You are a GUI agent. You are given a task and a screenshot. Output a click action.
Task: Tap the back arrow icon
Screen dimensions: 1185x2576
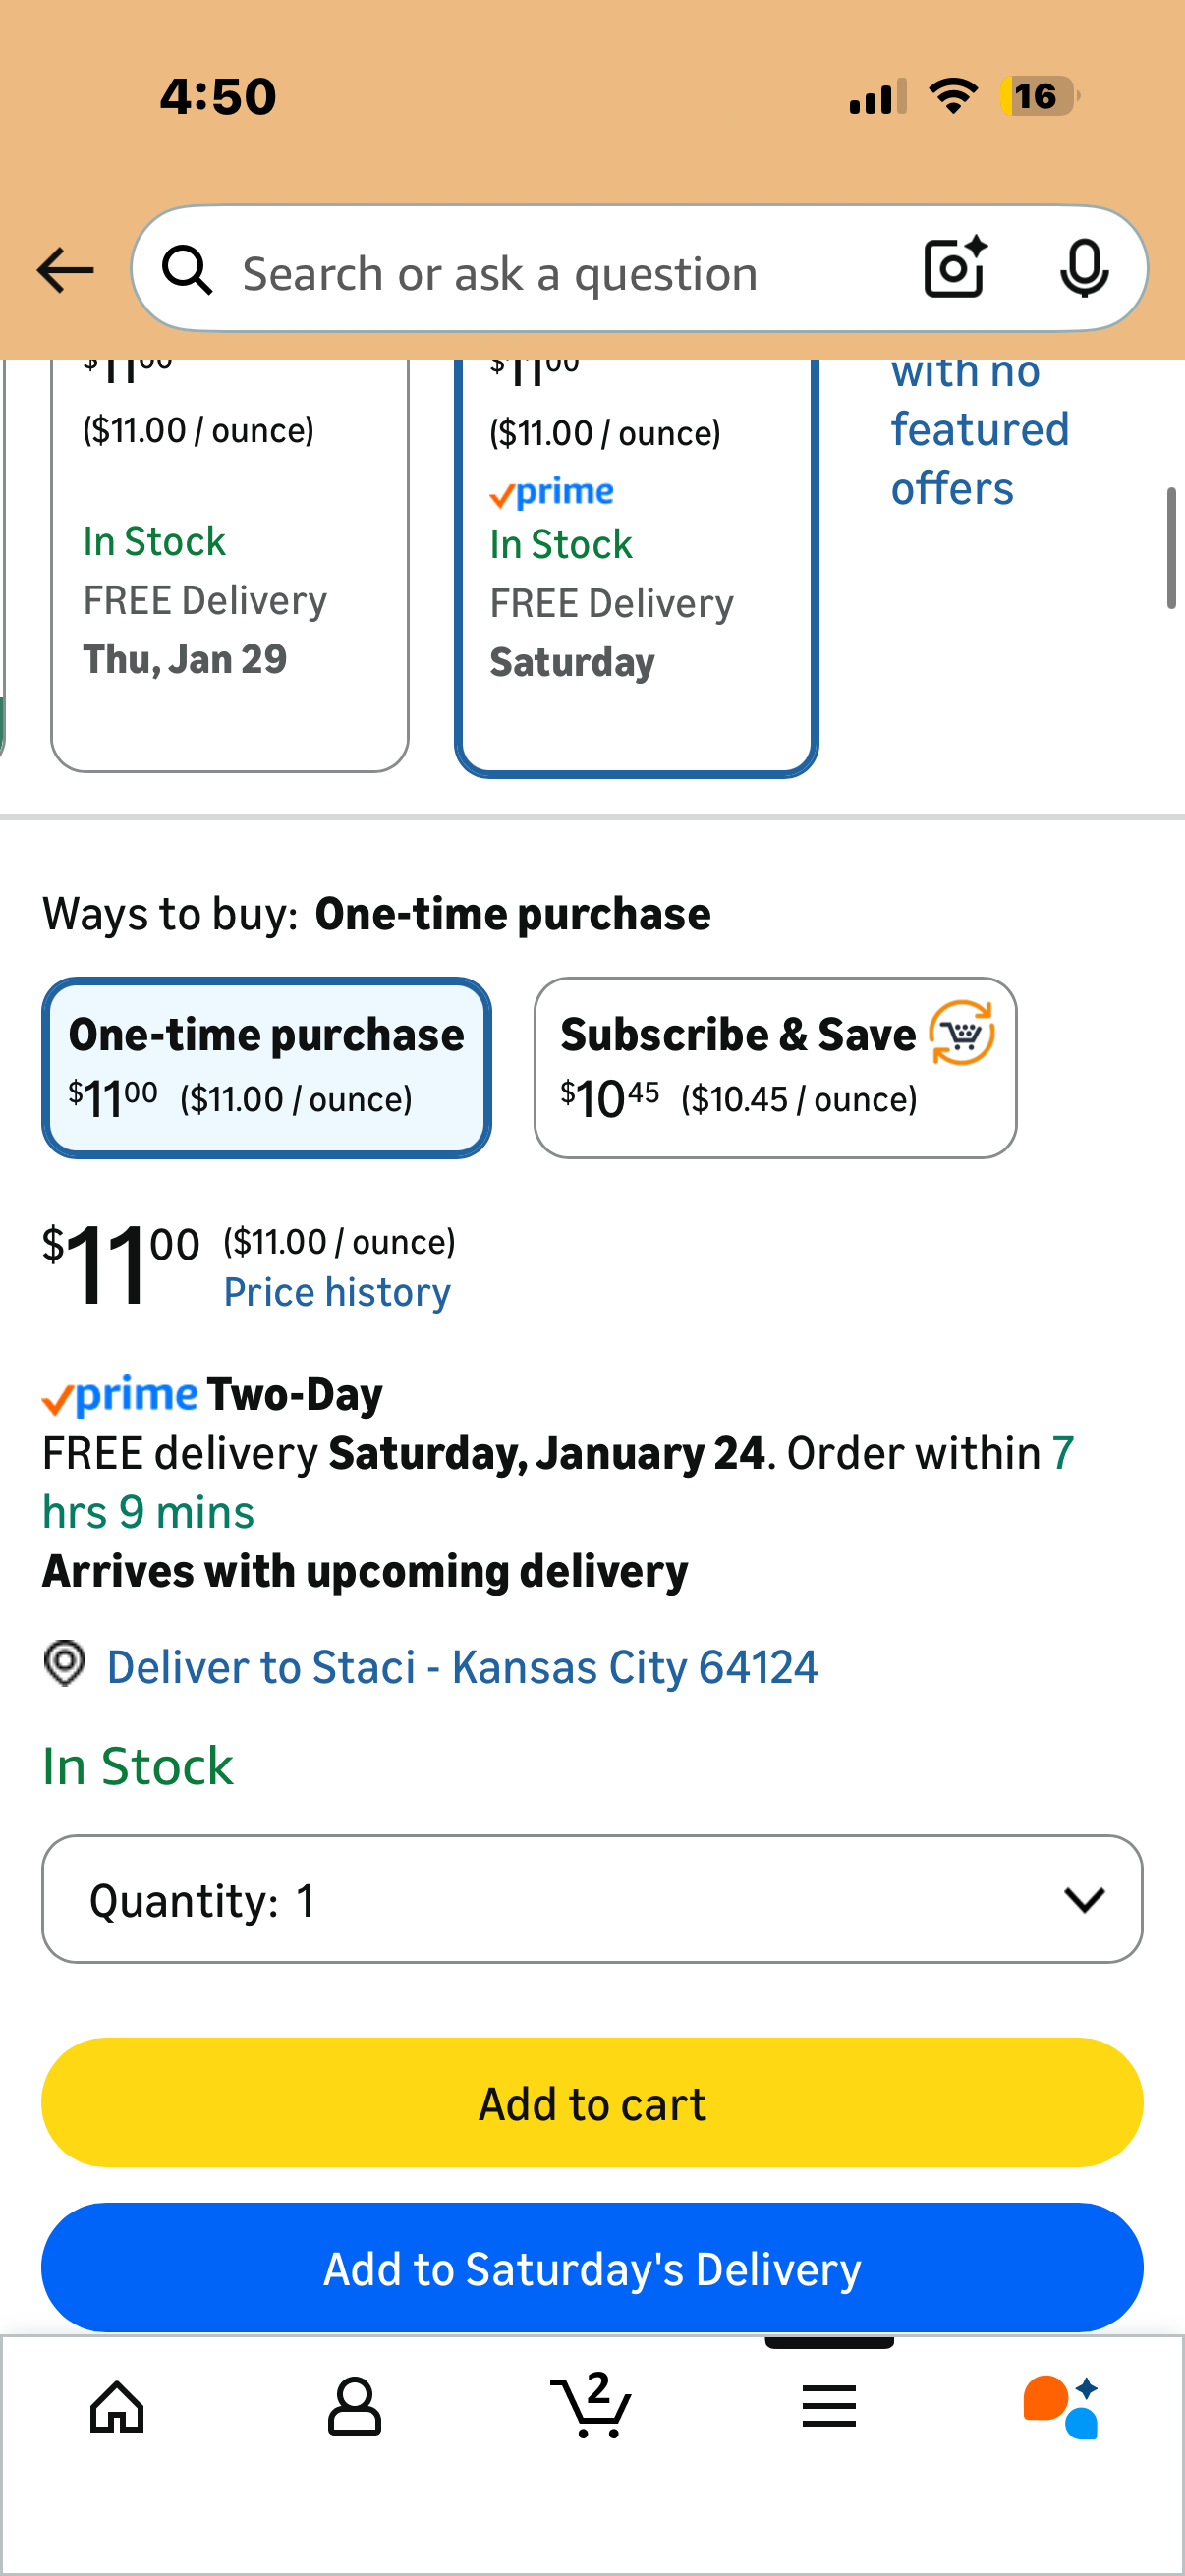(x=65, y=271)
